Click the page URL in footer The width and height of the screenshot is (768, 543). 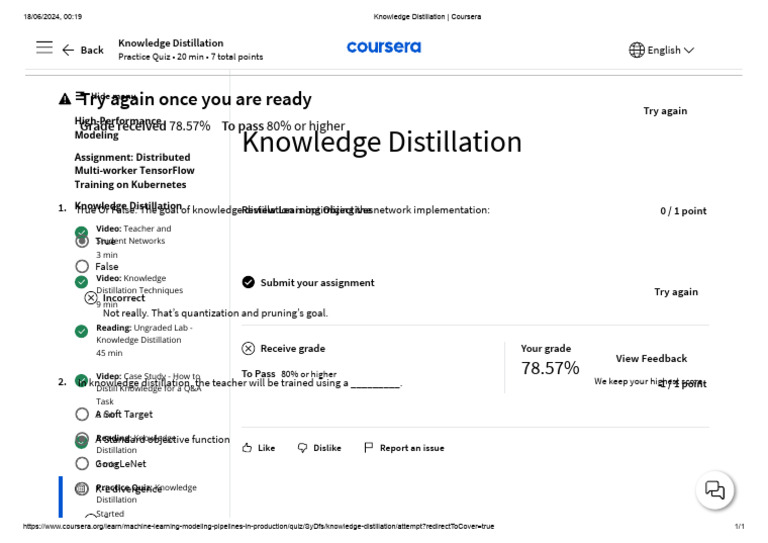[x=259, y=526]
